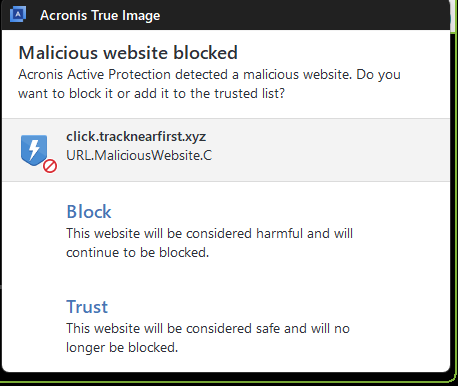The image size is (458, 386).
Task: Select the click.tracknearfirst.xyz domain name
Action: click(x=136, y=136)
